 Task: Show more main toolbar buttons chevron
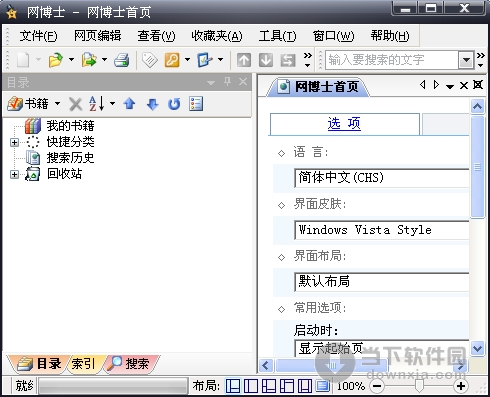[x=308, y=60]
